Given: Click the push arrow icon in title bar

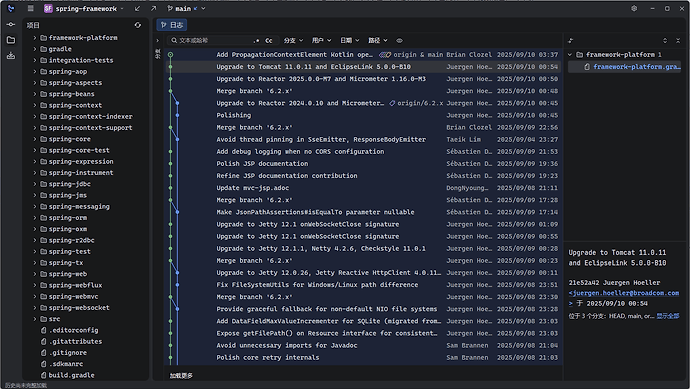Looking at the screenshot, I should (x=153, y=8).
